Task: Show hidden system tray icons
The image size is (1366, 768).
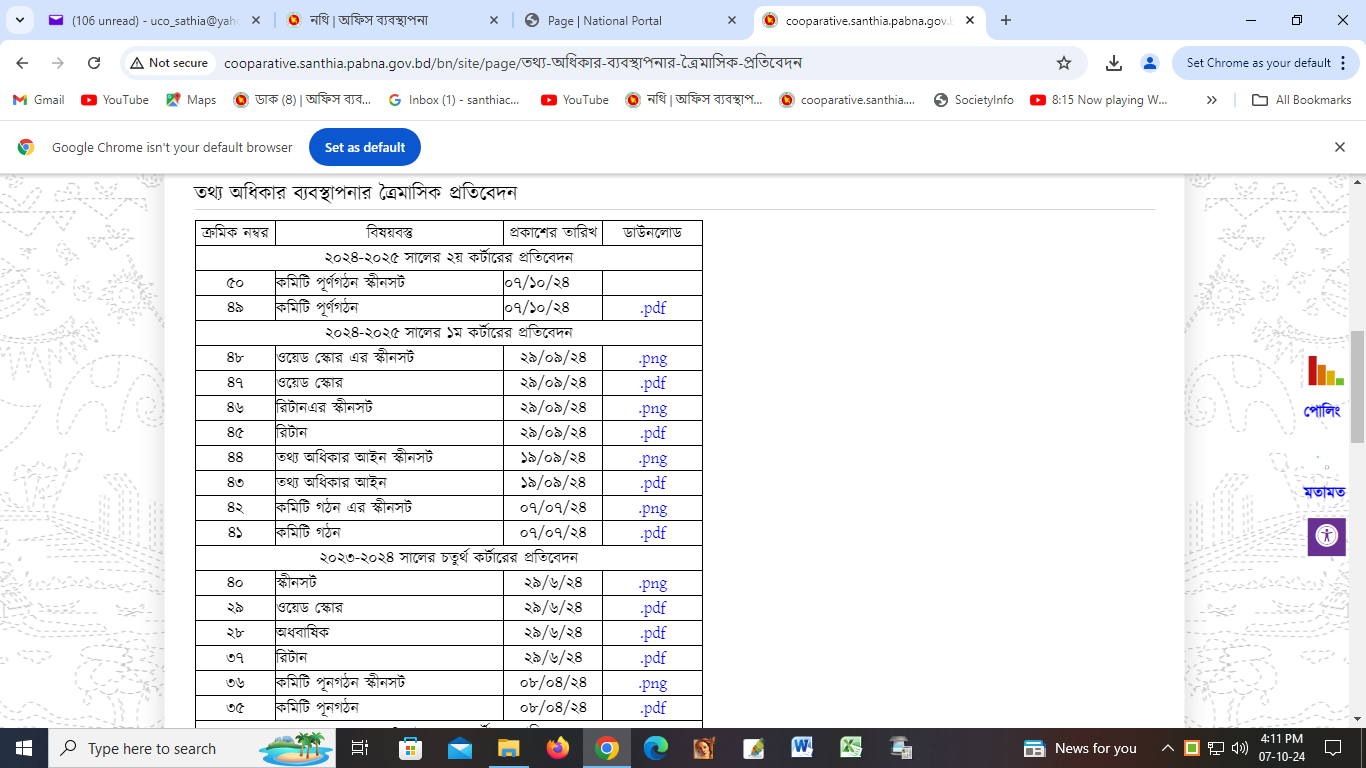Action: (1167, 748)
